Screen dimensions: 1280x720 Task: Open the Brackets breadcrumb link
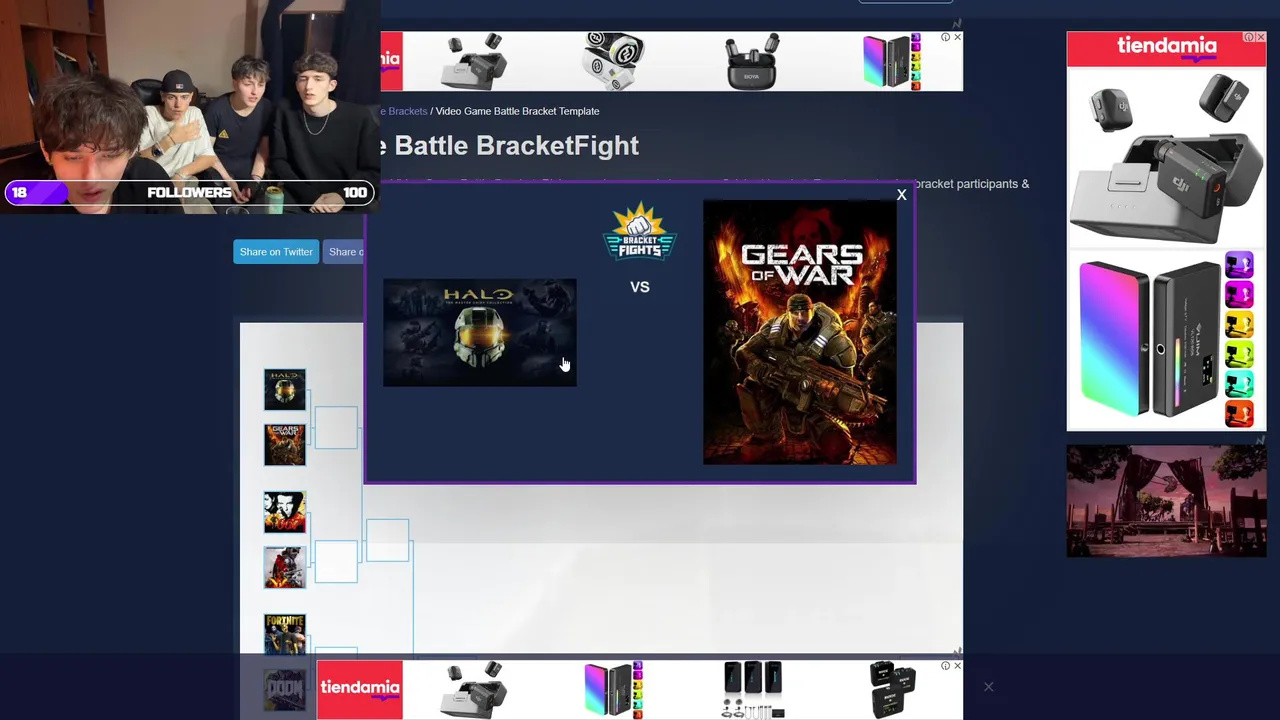(404, 111)
